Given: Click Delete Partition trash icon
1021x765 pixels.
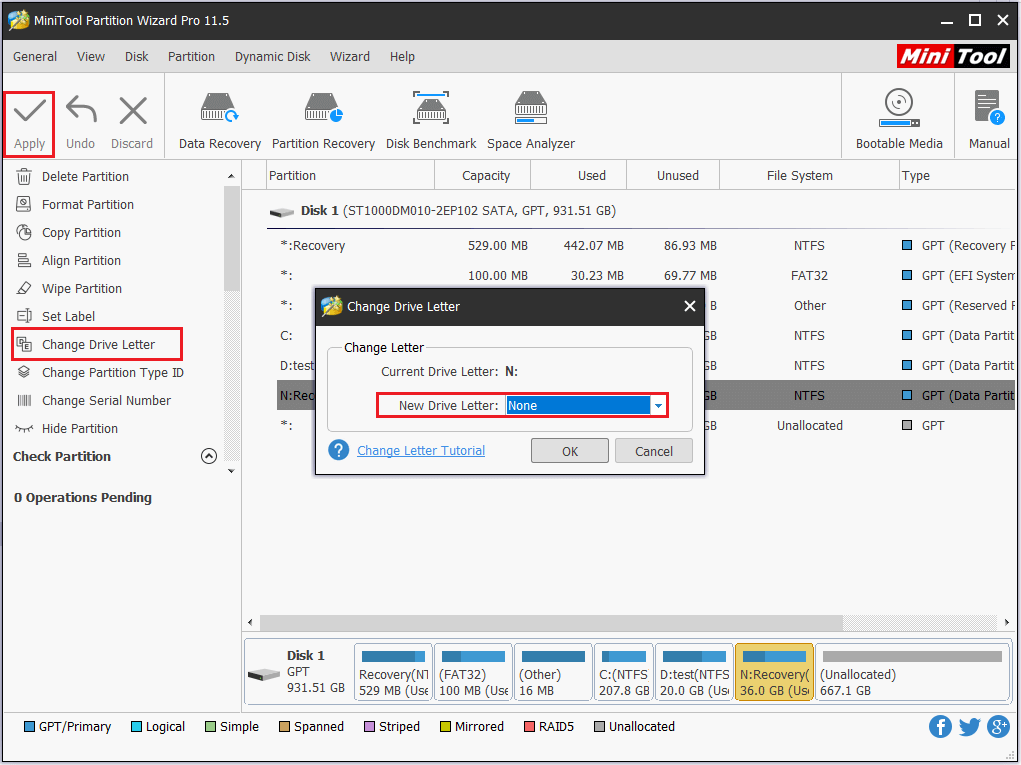Looking at the screenshot, I should click(24, 176).
